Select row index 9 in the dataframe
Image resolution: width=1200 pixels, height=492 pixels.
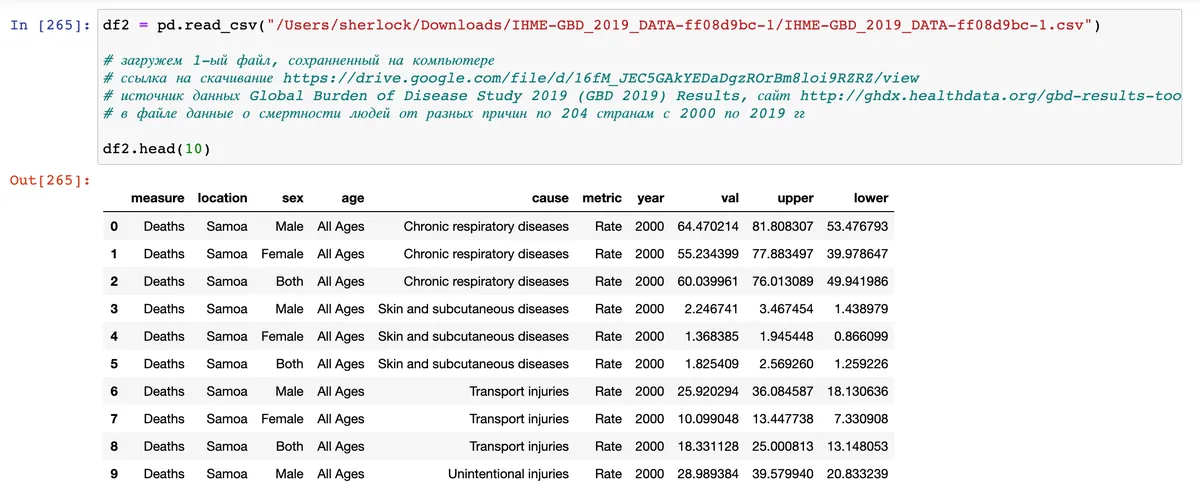(x=115, y=473)
